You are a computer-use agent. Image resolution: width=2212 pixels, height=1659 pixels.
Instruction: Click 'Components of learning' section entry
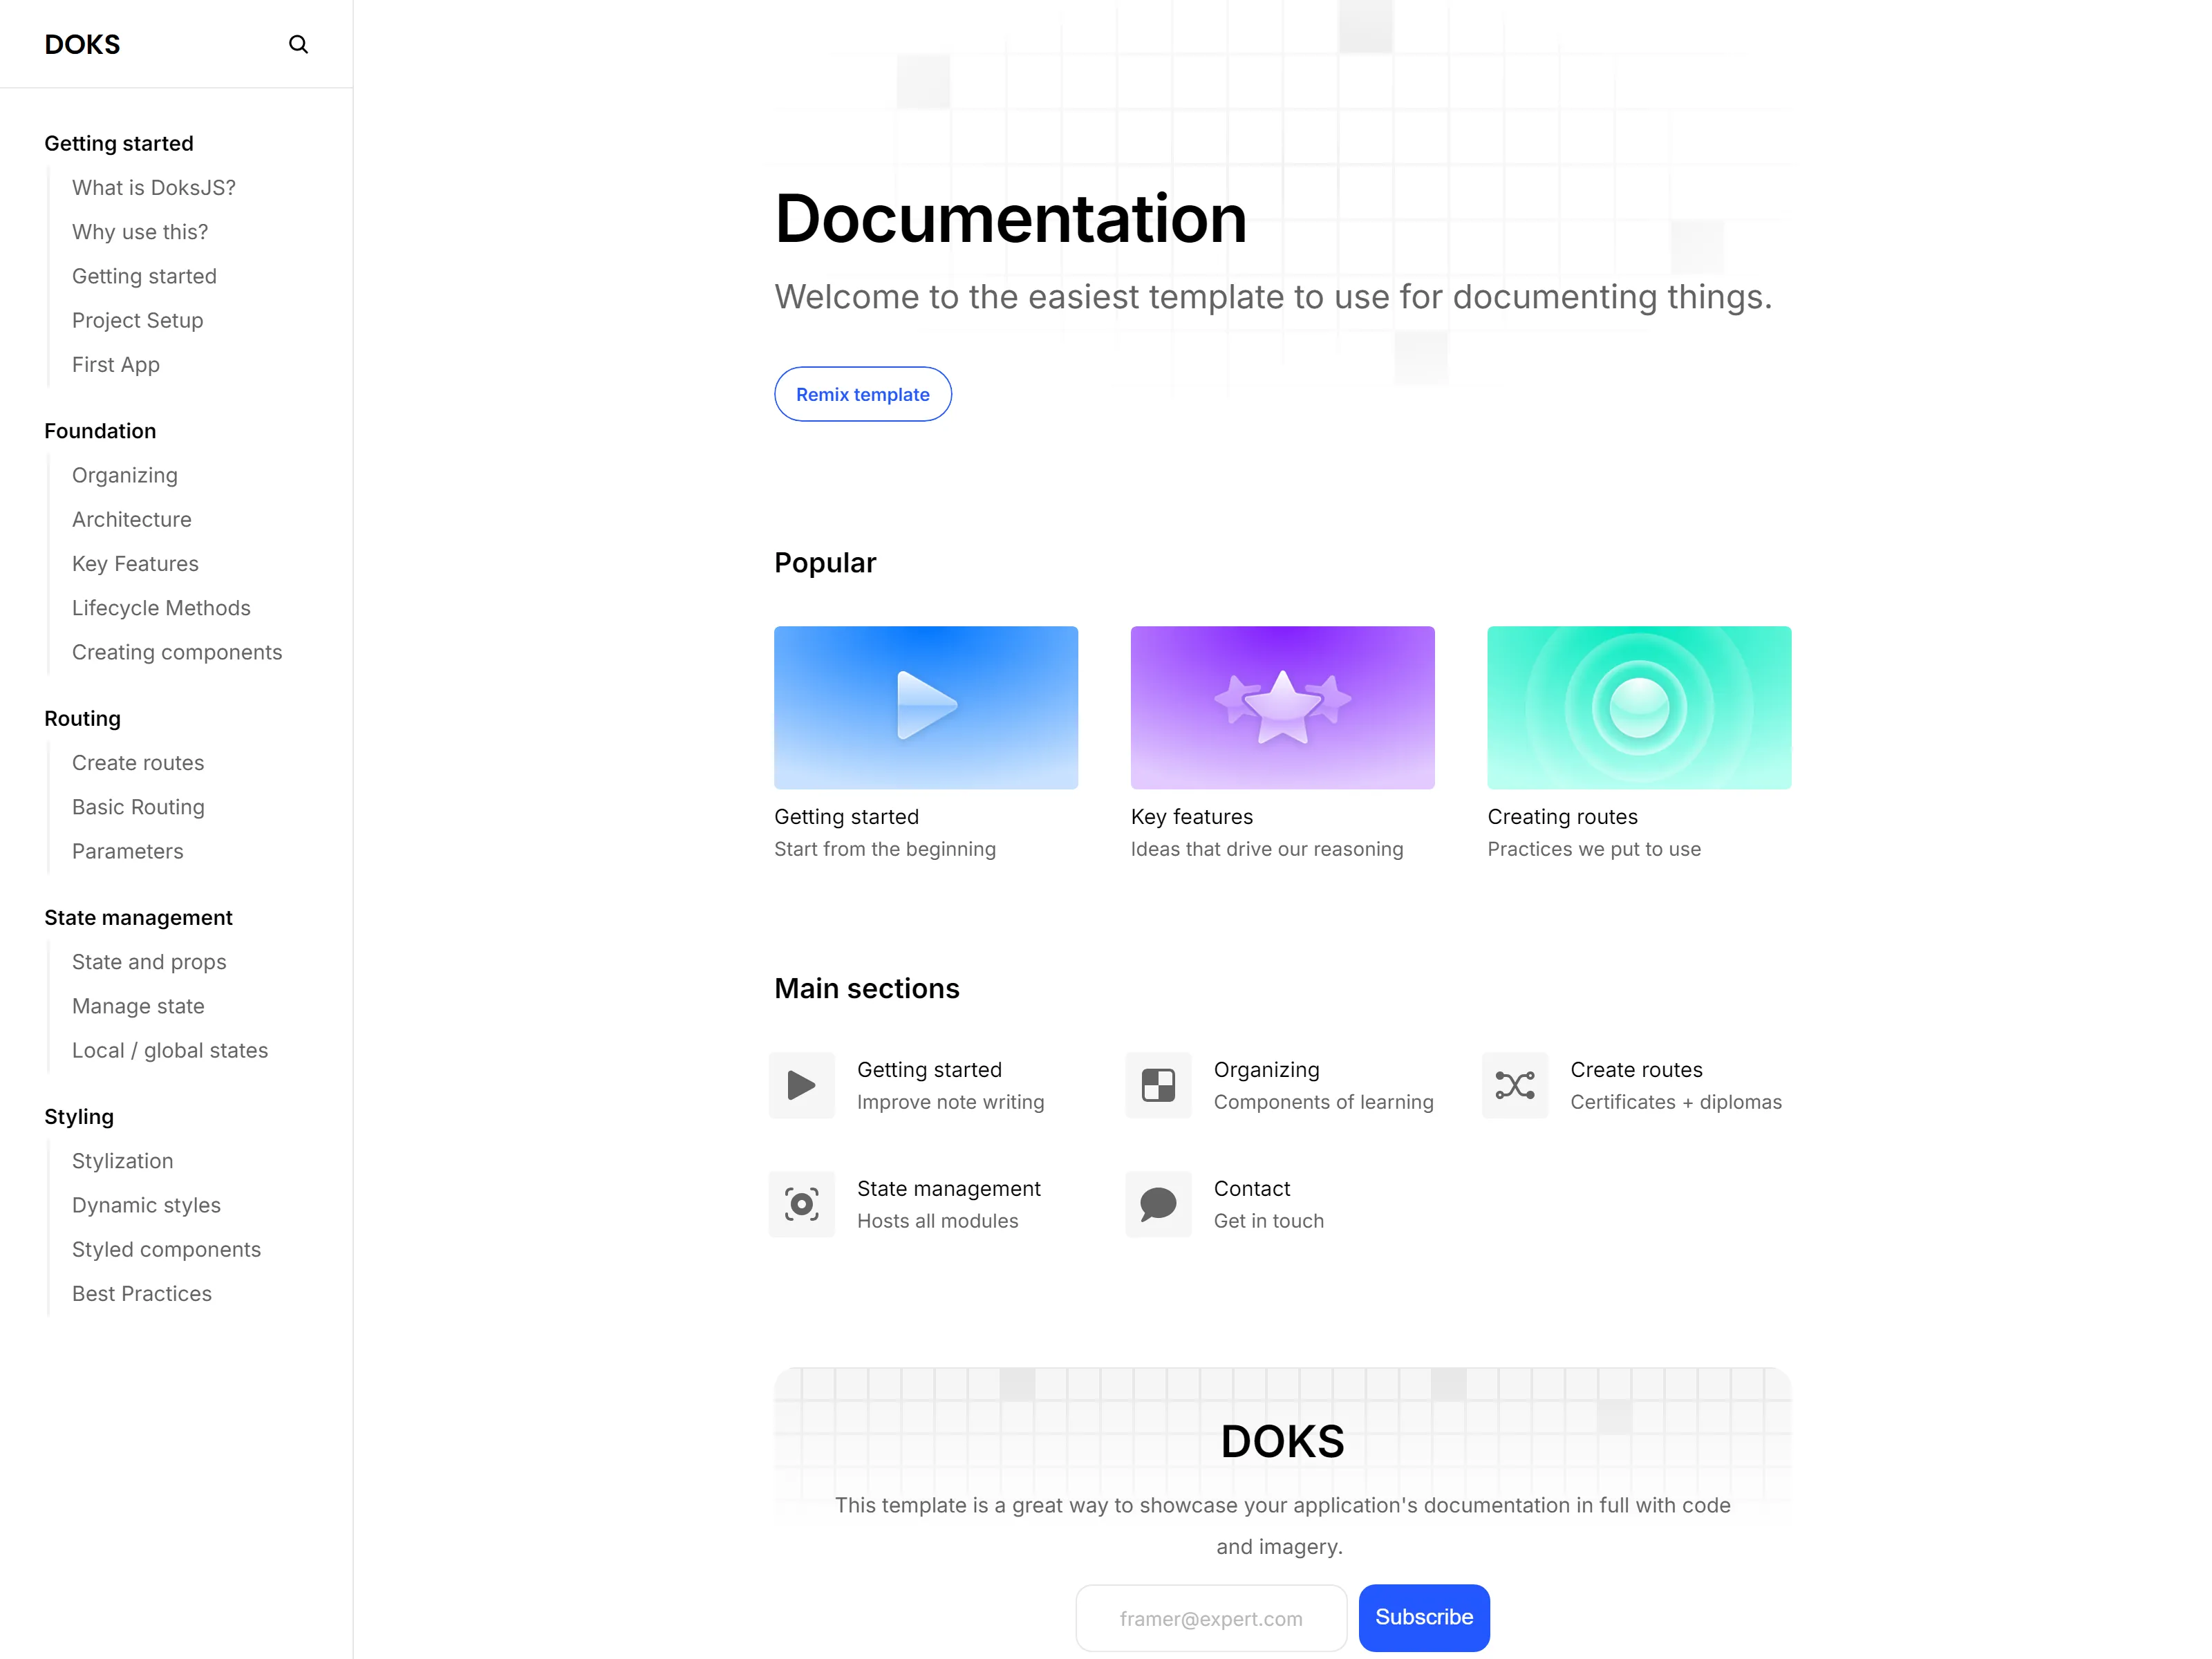tap(1323, 1102)
